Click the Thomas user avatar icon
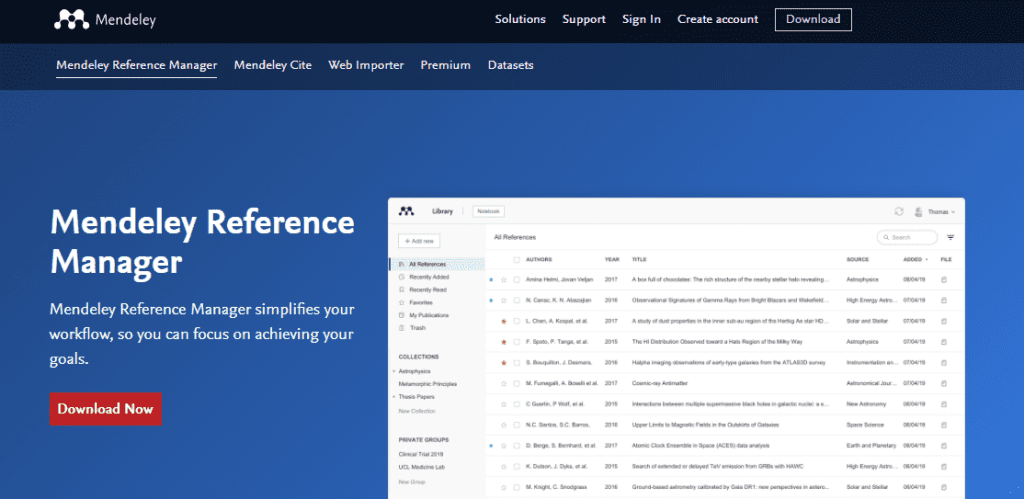Screen dimensions: 1024x499 point(919,212)
